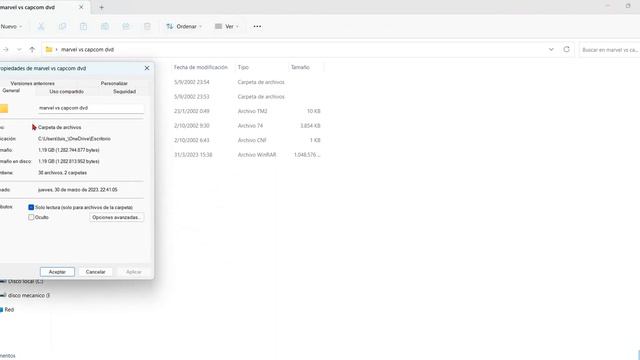
Task: Click the 30 archivos, 2 carpetas text
Action: coord(62,173)
